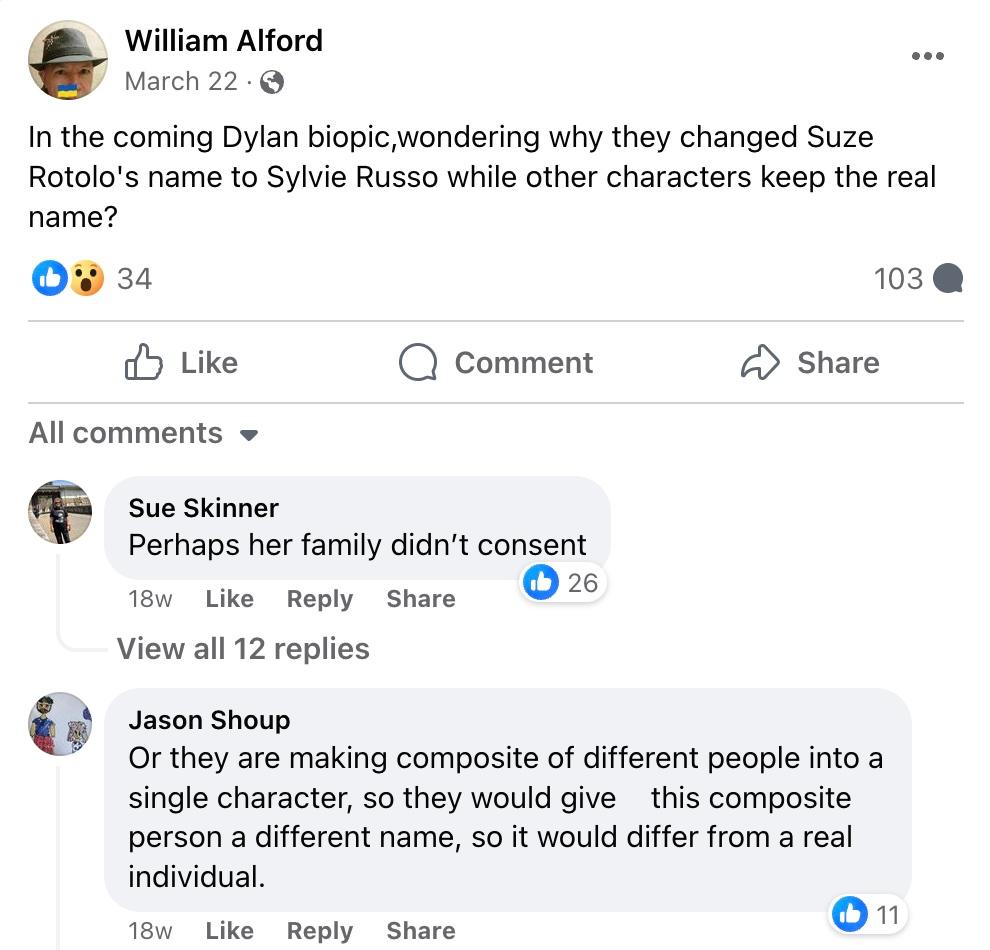
Task: Click the Comment button with speech bubble
Action: pyautogui.click(x=496, y=362)
